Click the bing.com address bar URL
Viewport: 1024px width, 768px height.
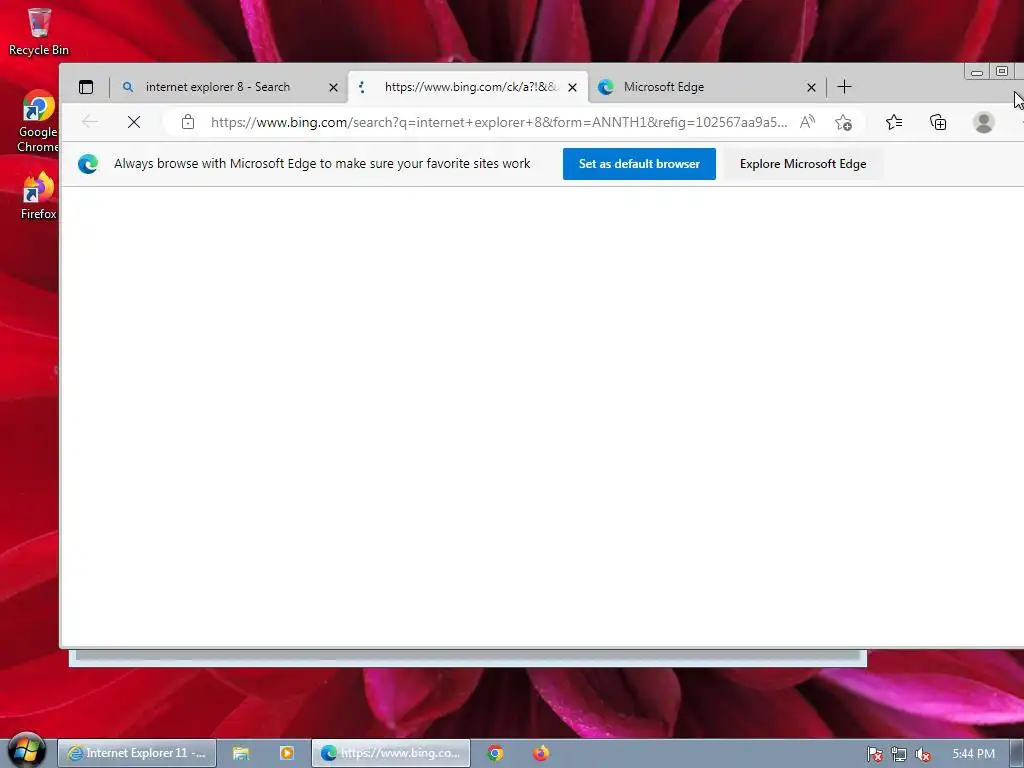(x=499, y=122)
